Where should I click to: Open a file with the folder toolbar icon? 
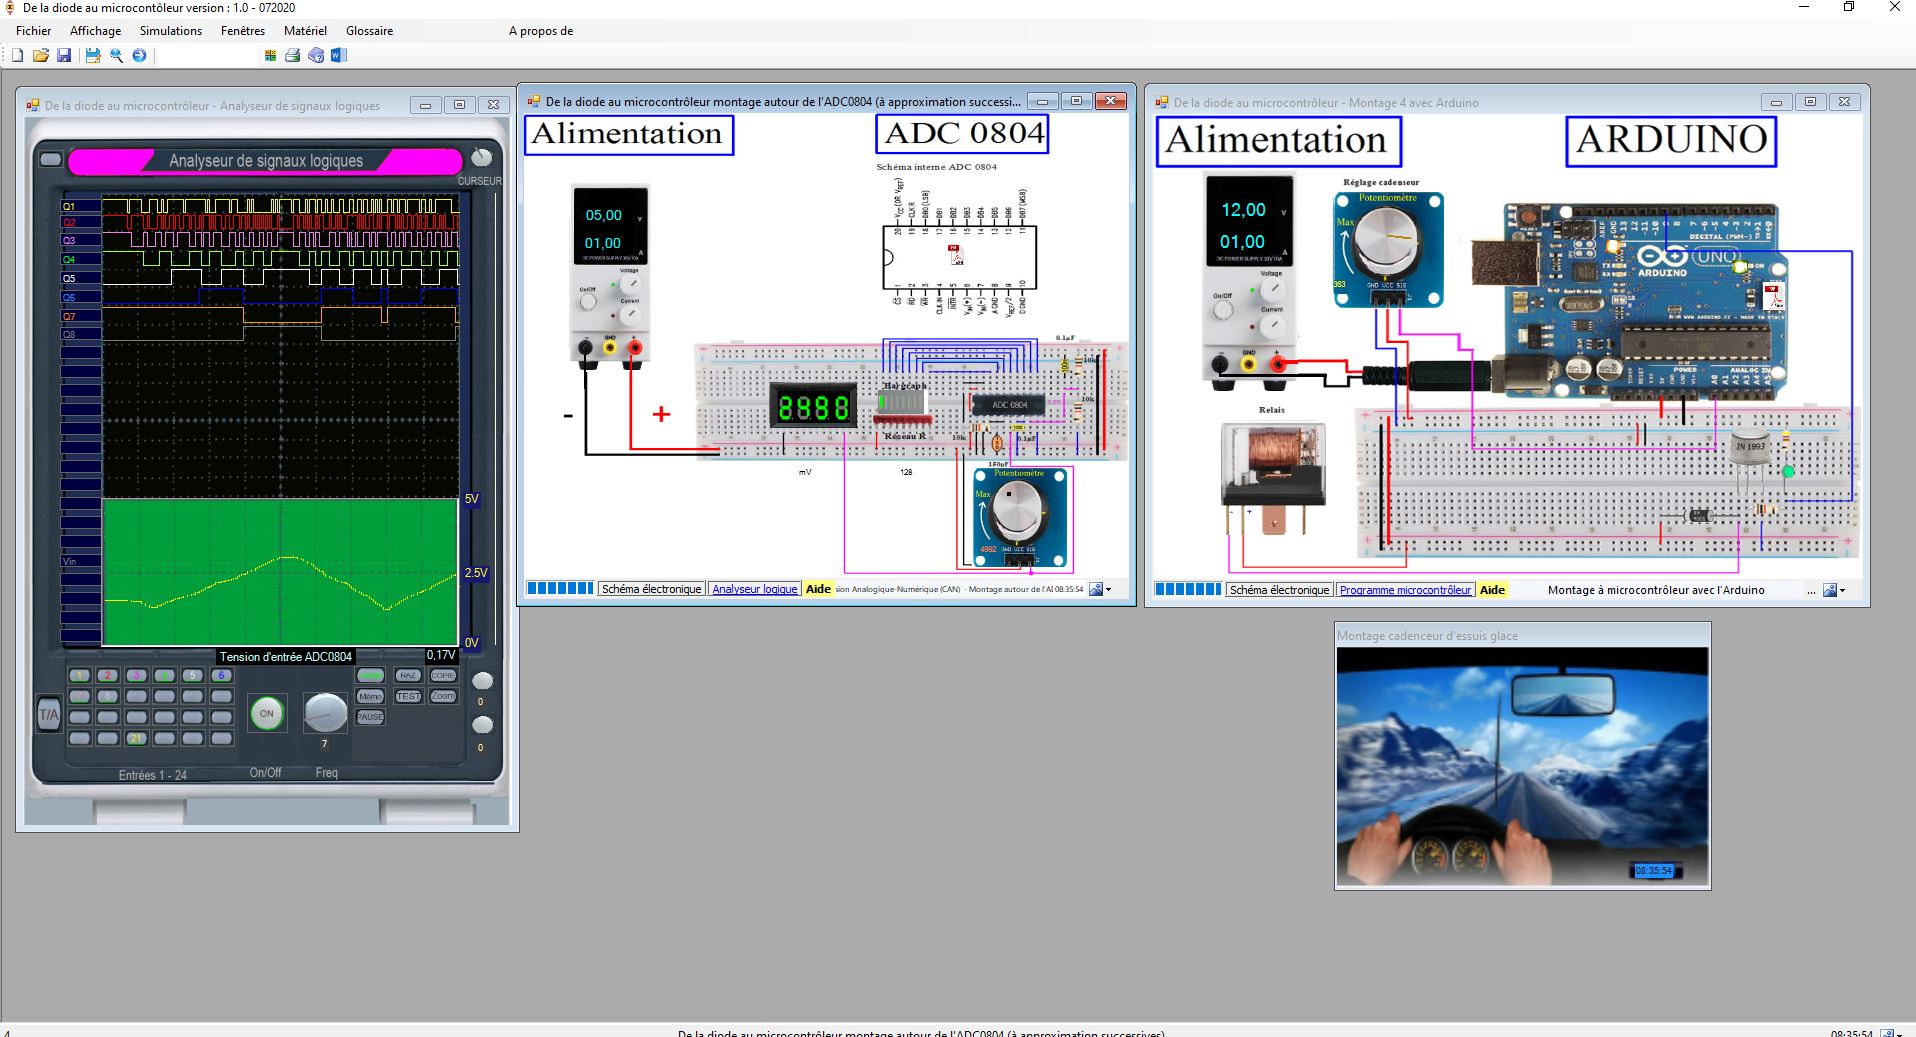click(41, 56)
